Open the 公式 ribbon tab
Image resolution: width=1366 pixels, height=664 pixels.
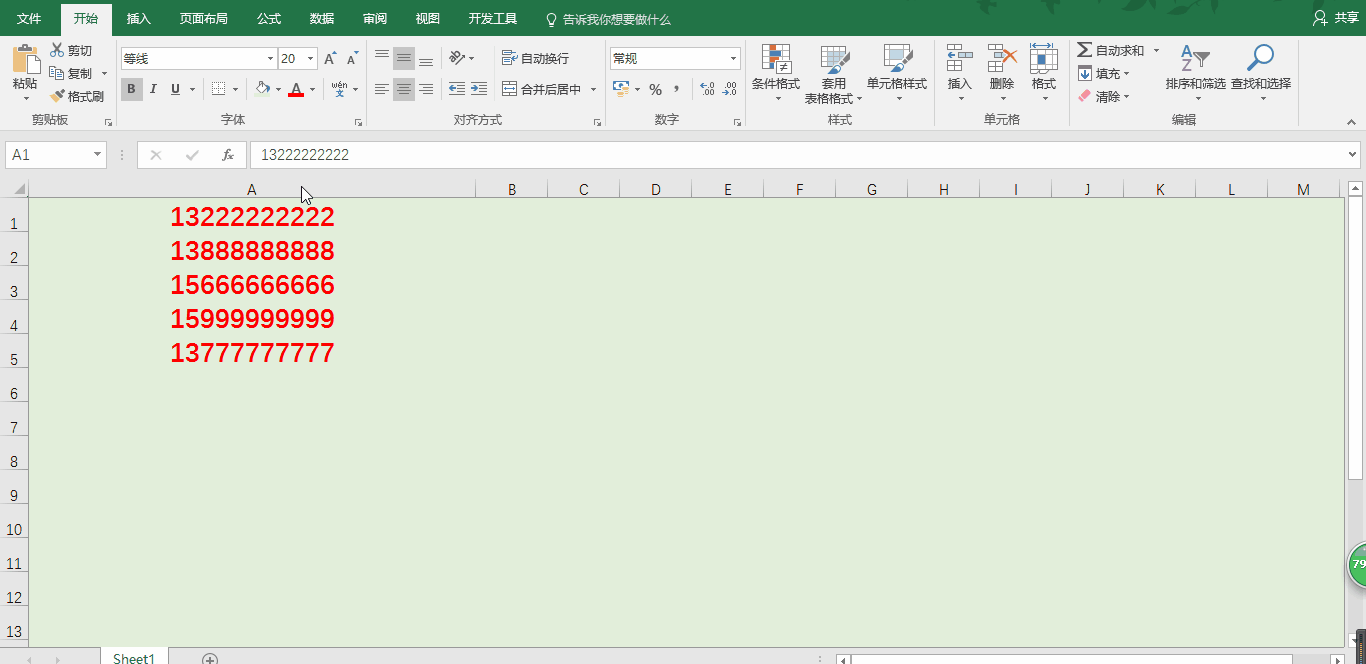[268, 17]
